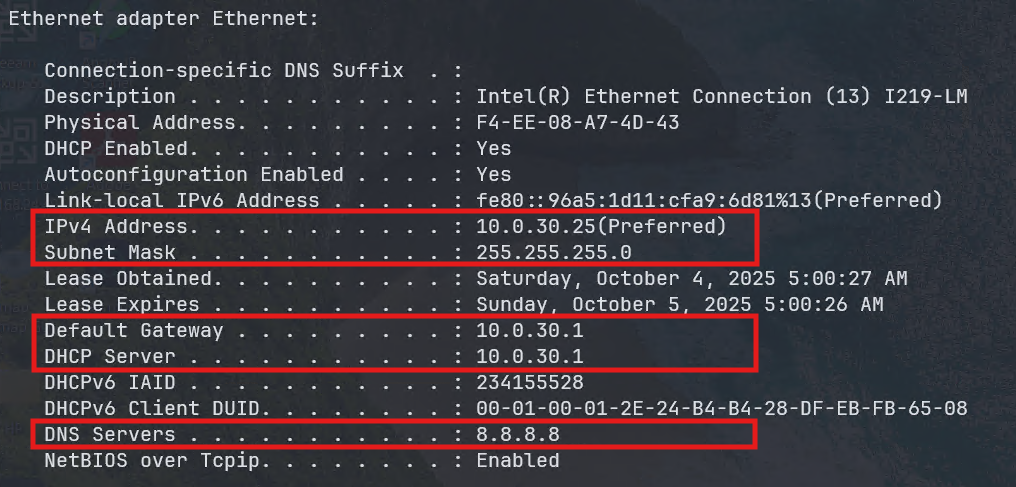Click the Lease Expires date value

679,305
